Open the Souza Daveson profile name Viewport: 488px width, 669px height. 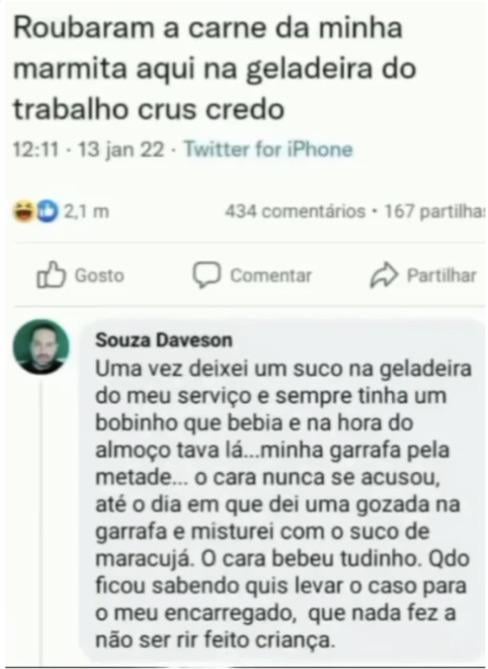coord(164,340)
